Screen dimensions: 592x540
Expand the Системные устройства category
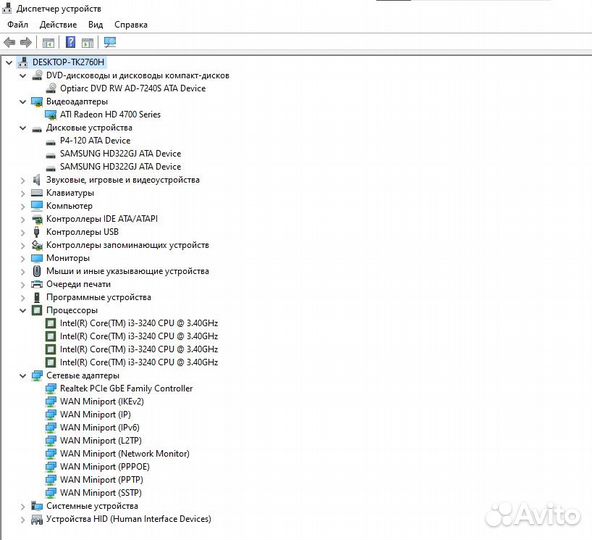coord(23,506)
